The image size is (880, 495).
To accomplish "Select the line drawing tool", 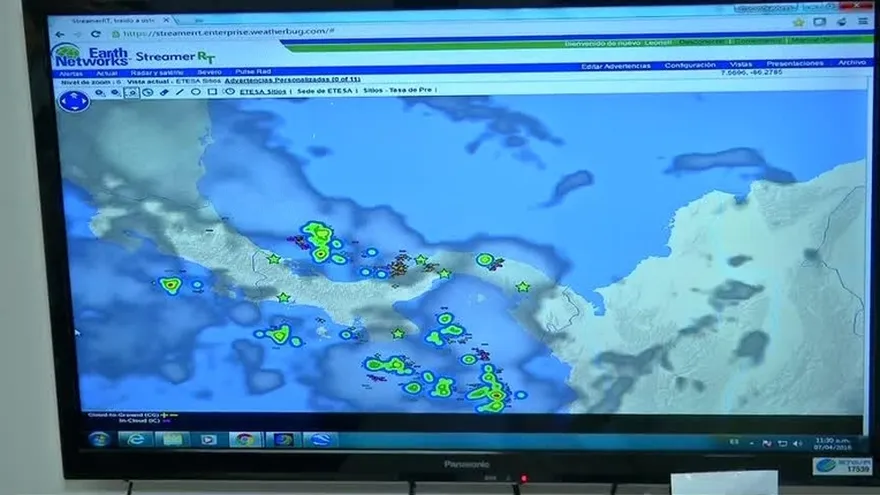I will pos(180,92).
